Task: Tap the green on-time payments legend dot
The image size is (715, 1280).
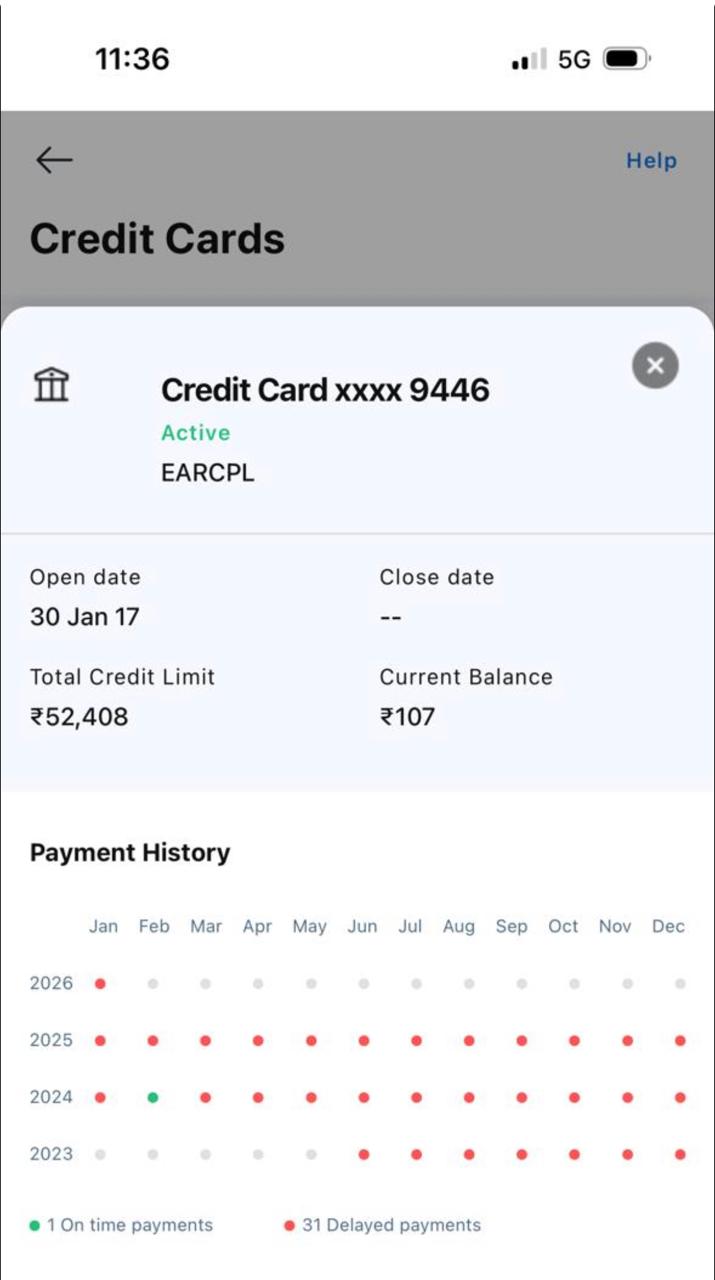Action: coord(35,1225)
